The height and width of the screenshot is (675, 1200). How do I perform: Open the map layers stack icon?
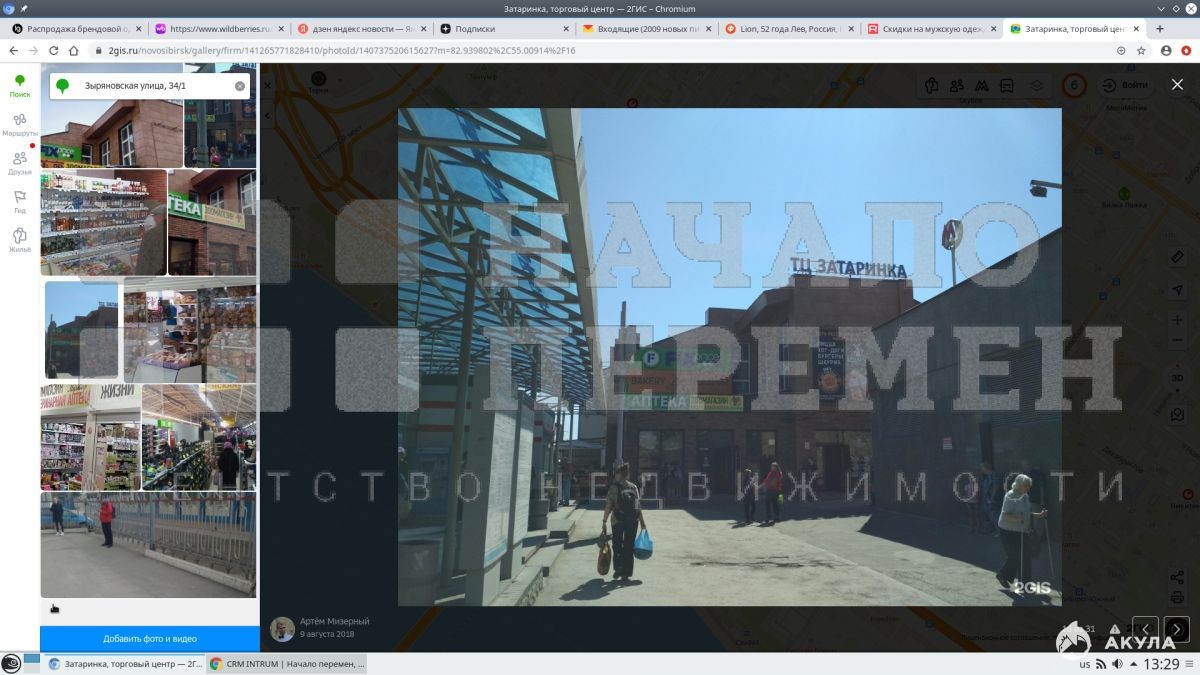pos(1037,85)
